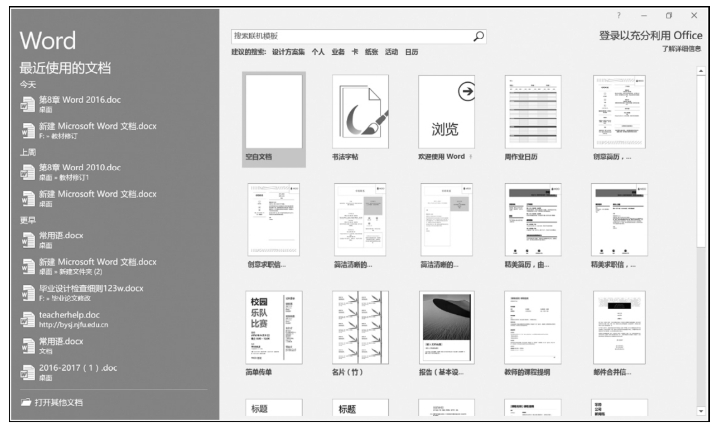The height and width of the screenshot is (430, 716).
Task: Click scrollbar up arrow in template list
Action: tap(701, 71)
